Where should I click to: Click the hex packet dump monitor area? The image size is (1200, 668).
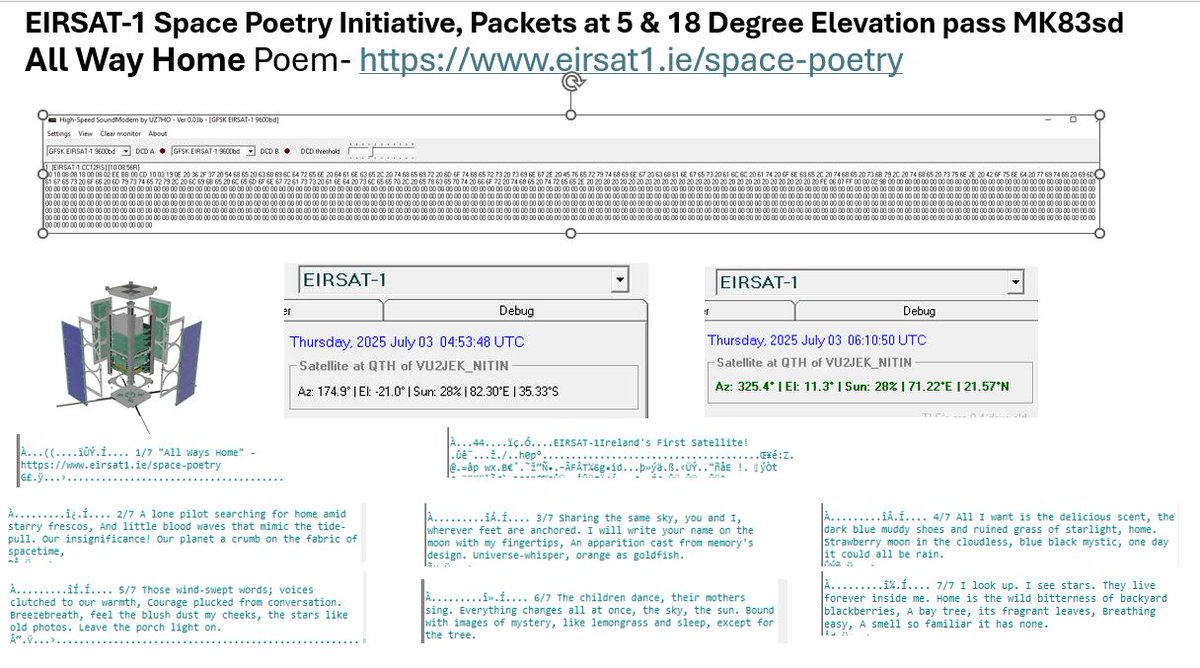click(x=570, y=199)
